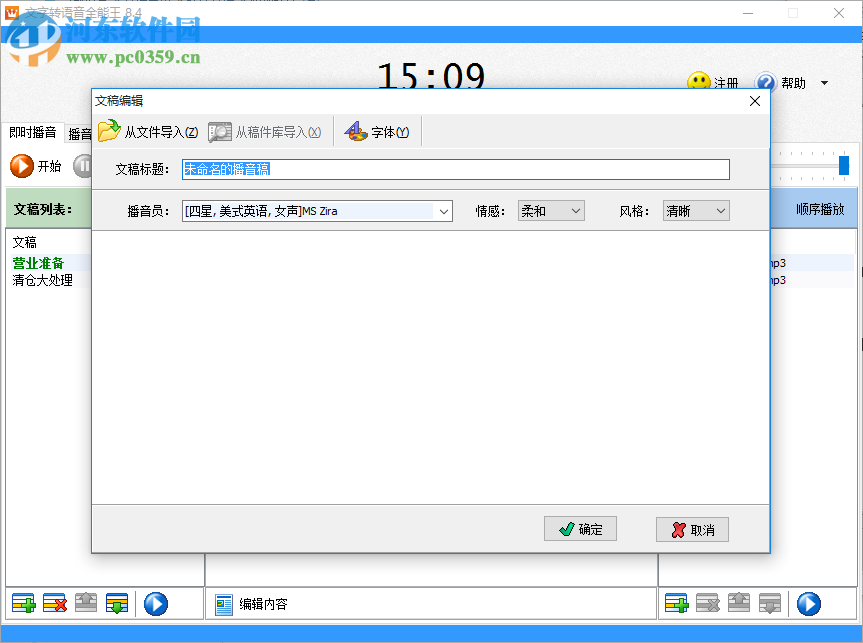Cancel the dialog with 取消

point(692,529)
